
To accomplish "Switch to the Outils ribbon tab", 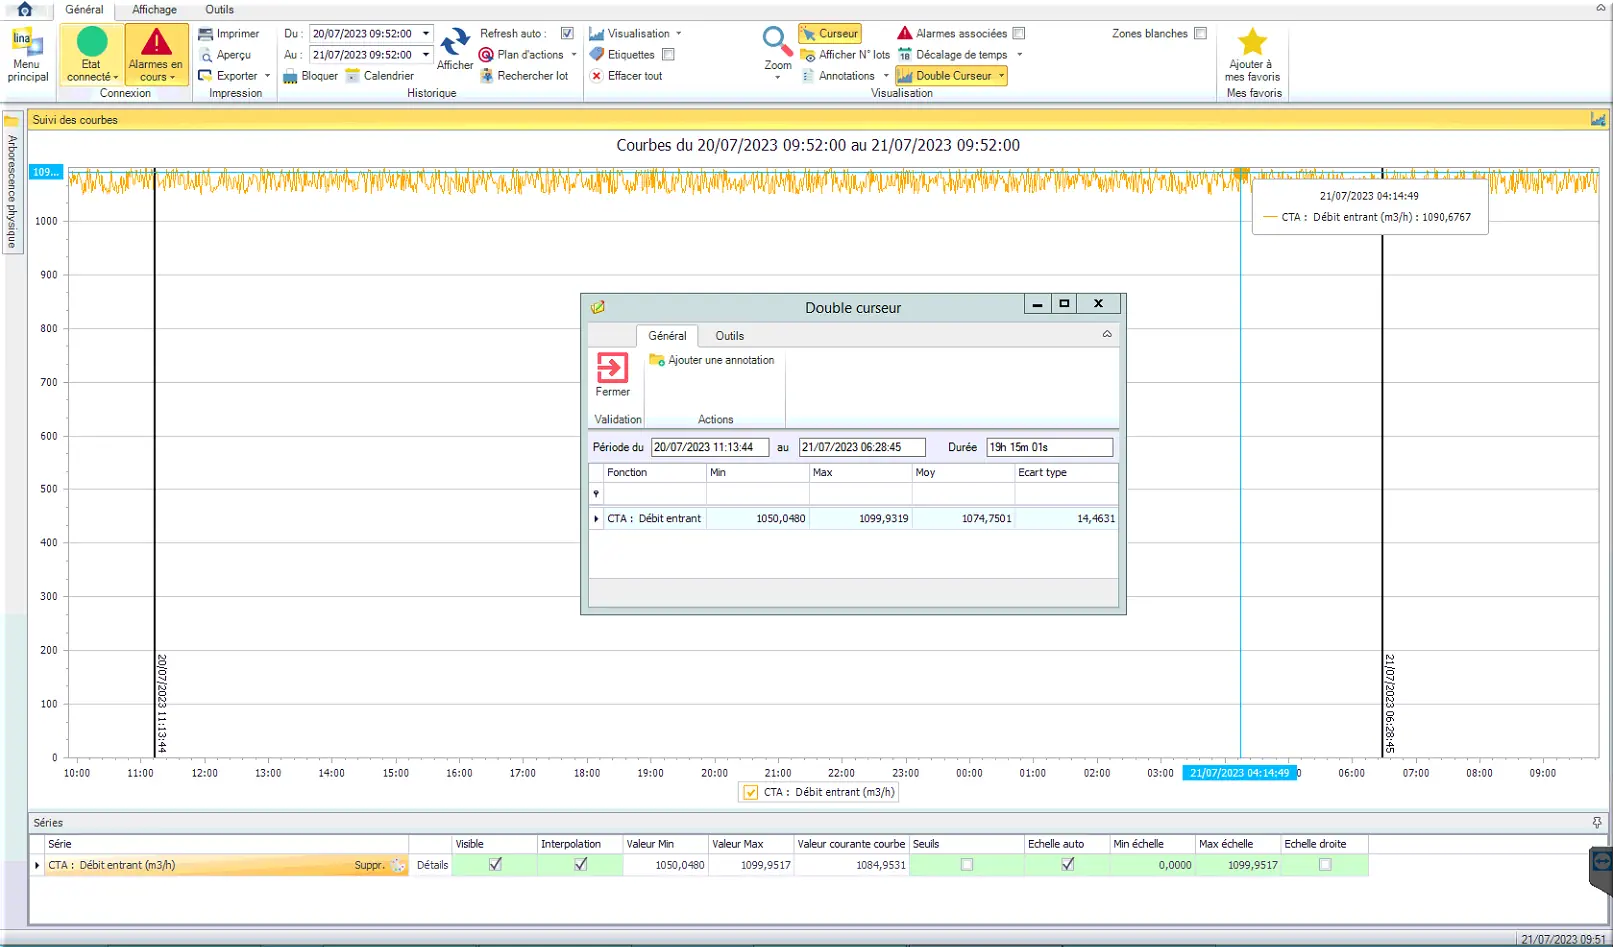I will [x=220, y=10].
